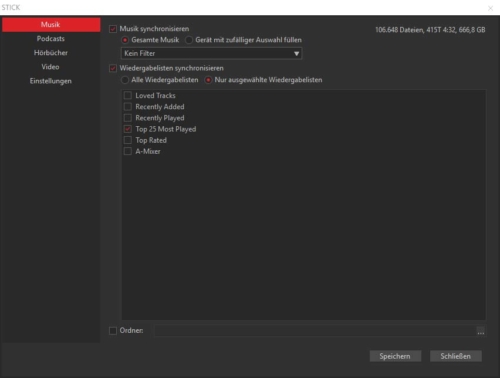This screenshot has width=500, height=378.
Task: Uncheck Top 25 Most Played playlist
Action: [x=128, y=129]
